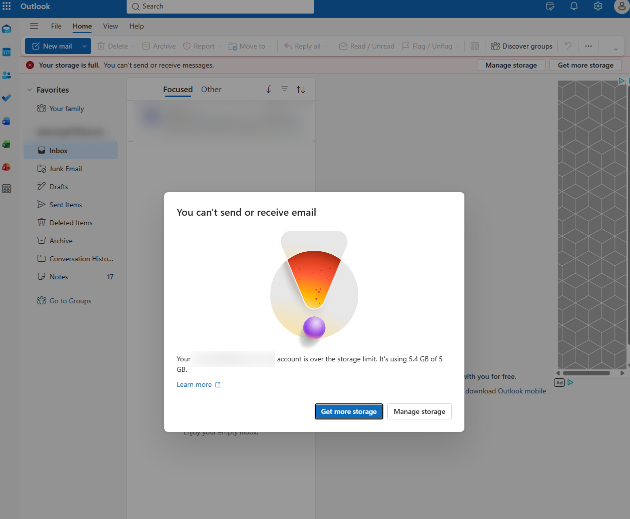This screenshot has height=519, width=630.
Task: Click the Outlook title in header
Action: [x=35, y=6]
